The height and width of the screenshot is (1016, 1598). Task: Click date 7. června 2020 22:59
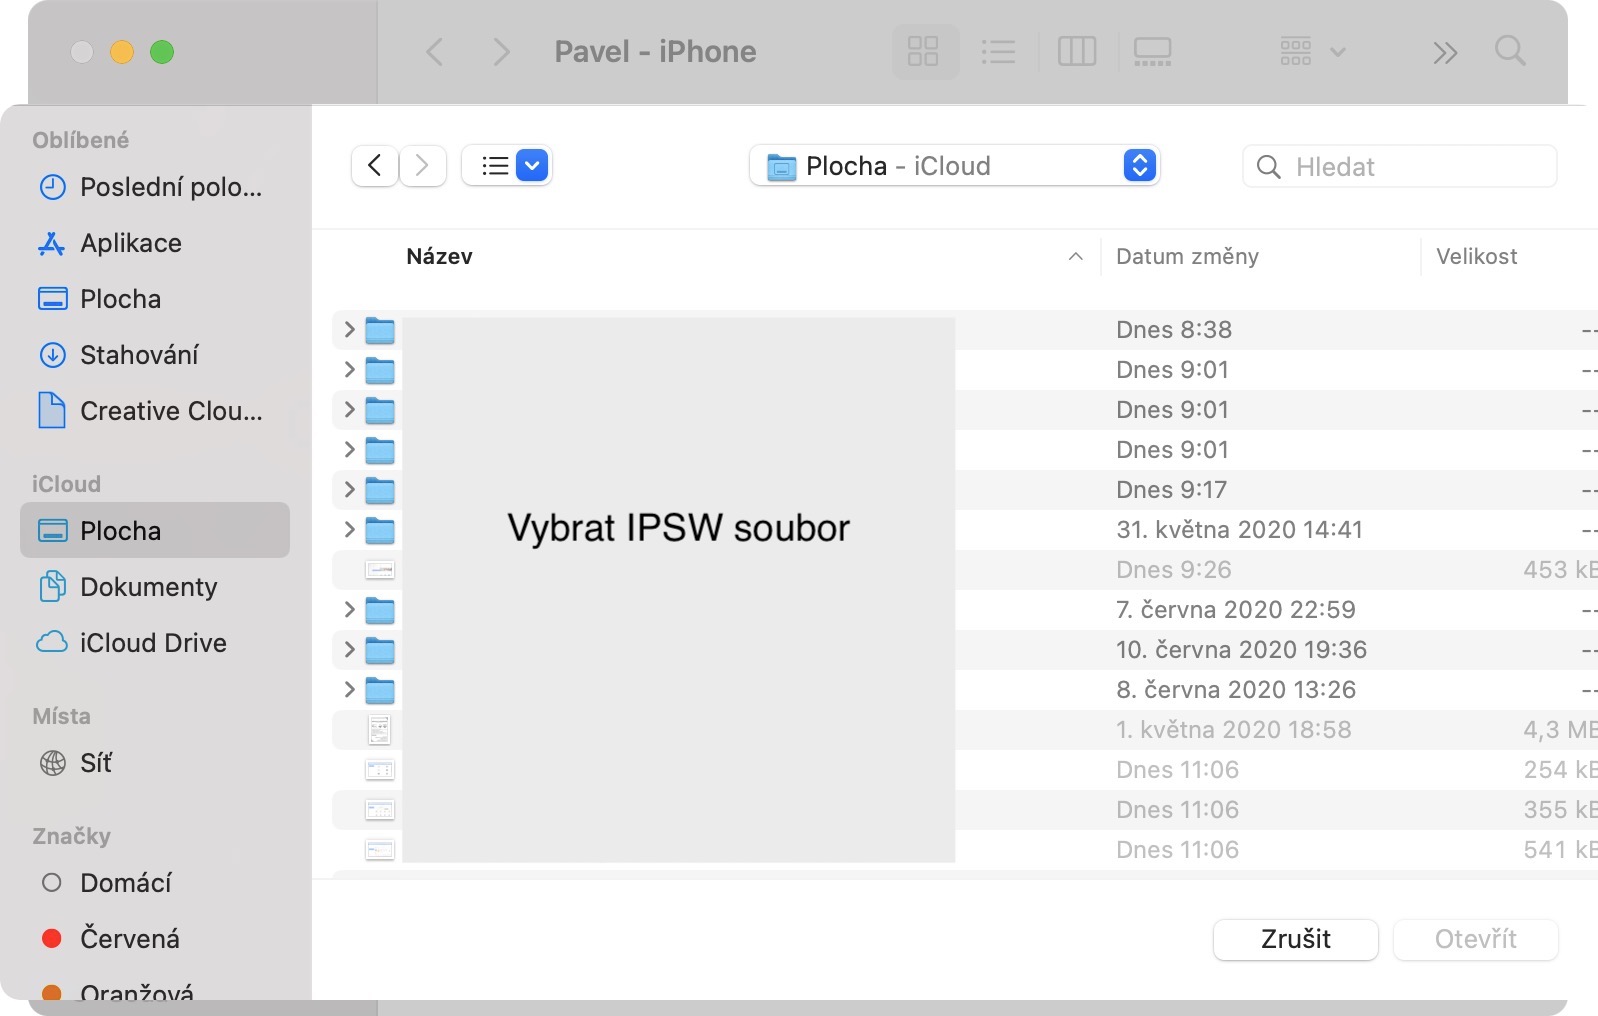(1236, 610)
